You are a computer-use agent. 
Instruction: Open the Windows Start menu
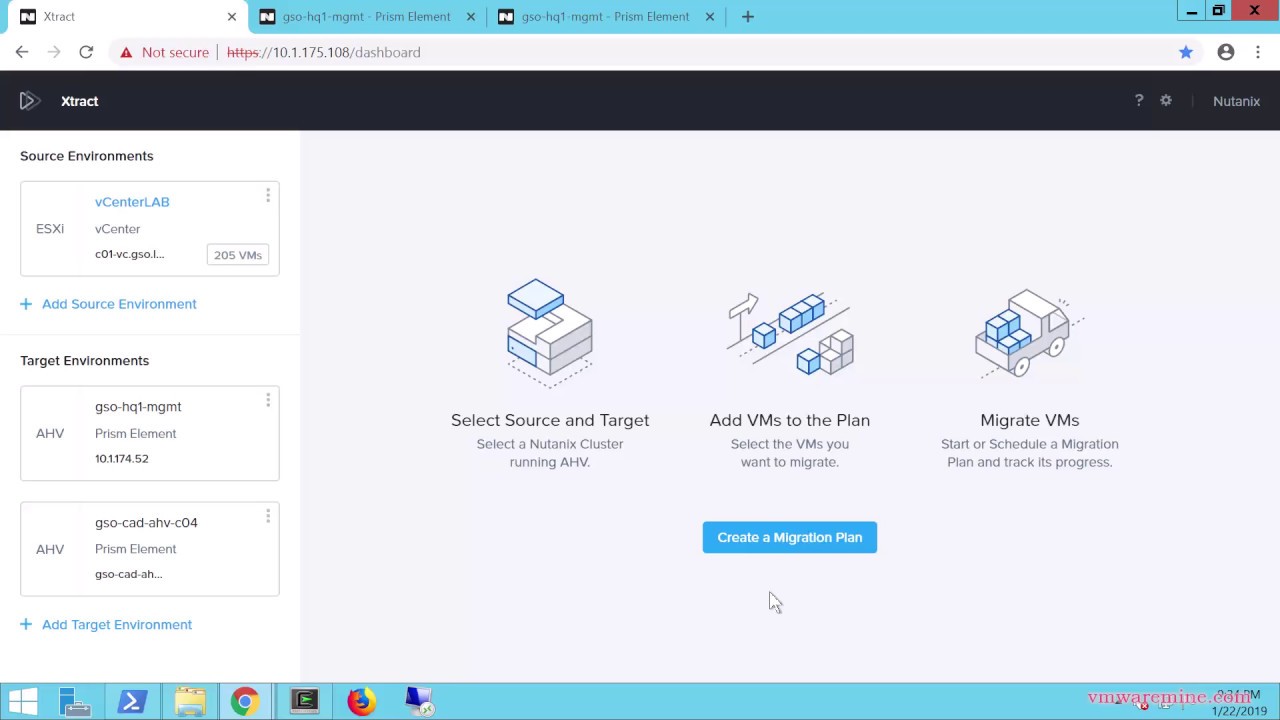click(x=23, y=701)
